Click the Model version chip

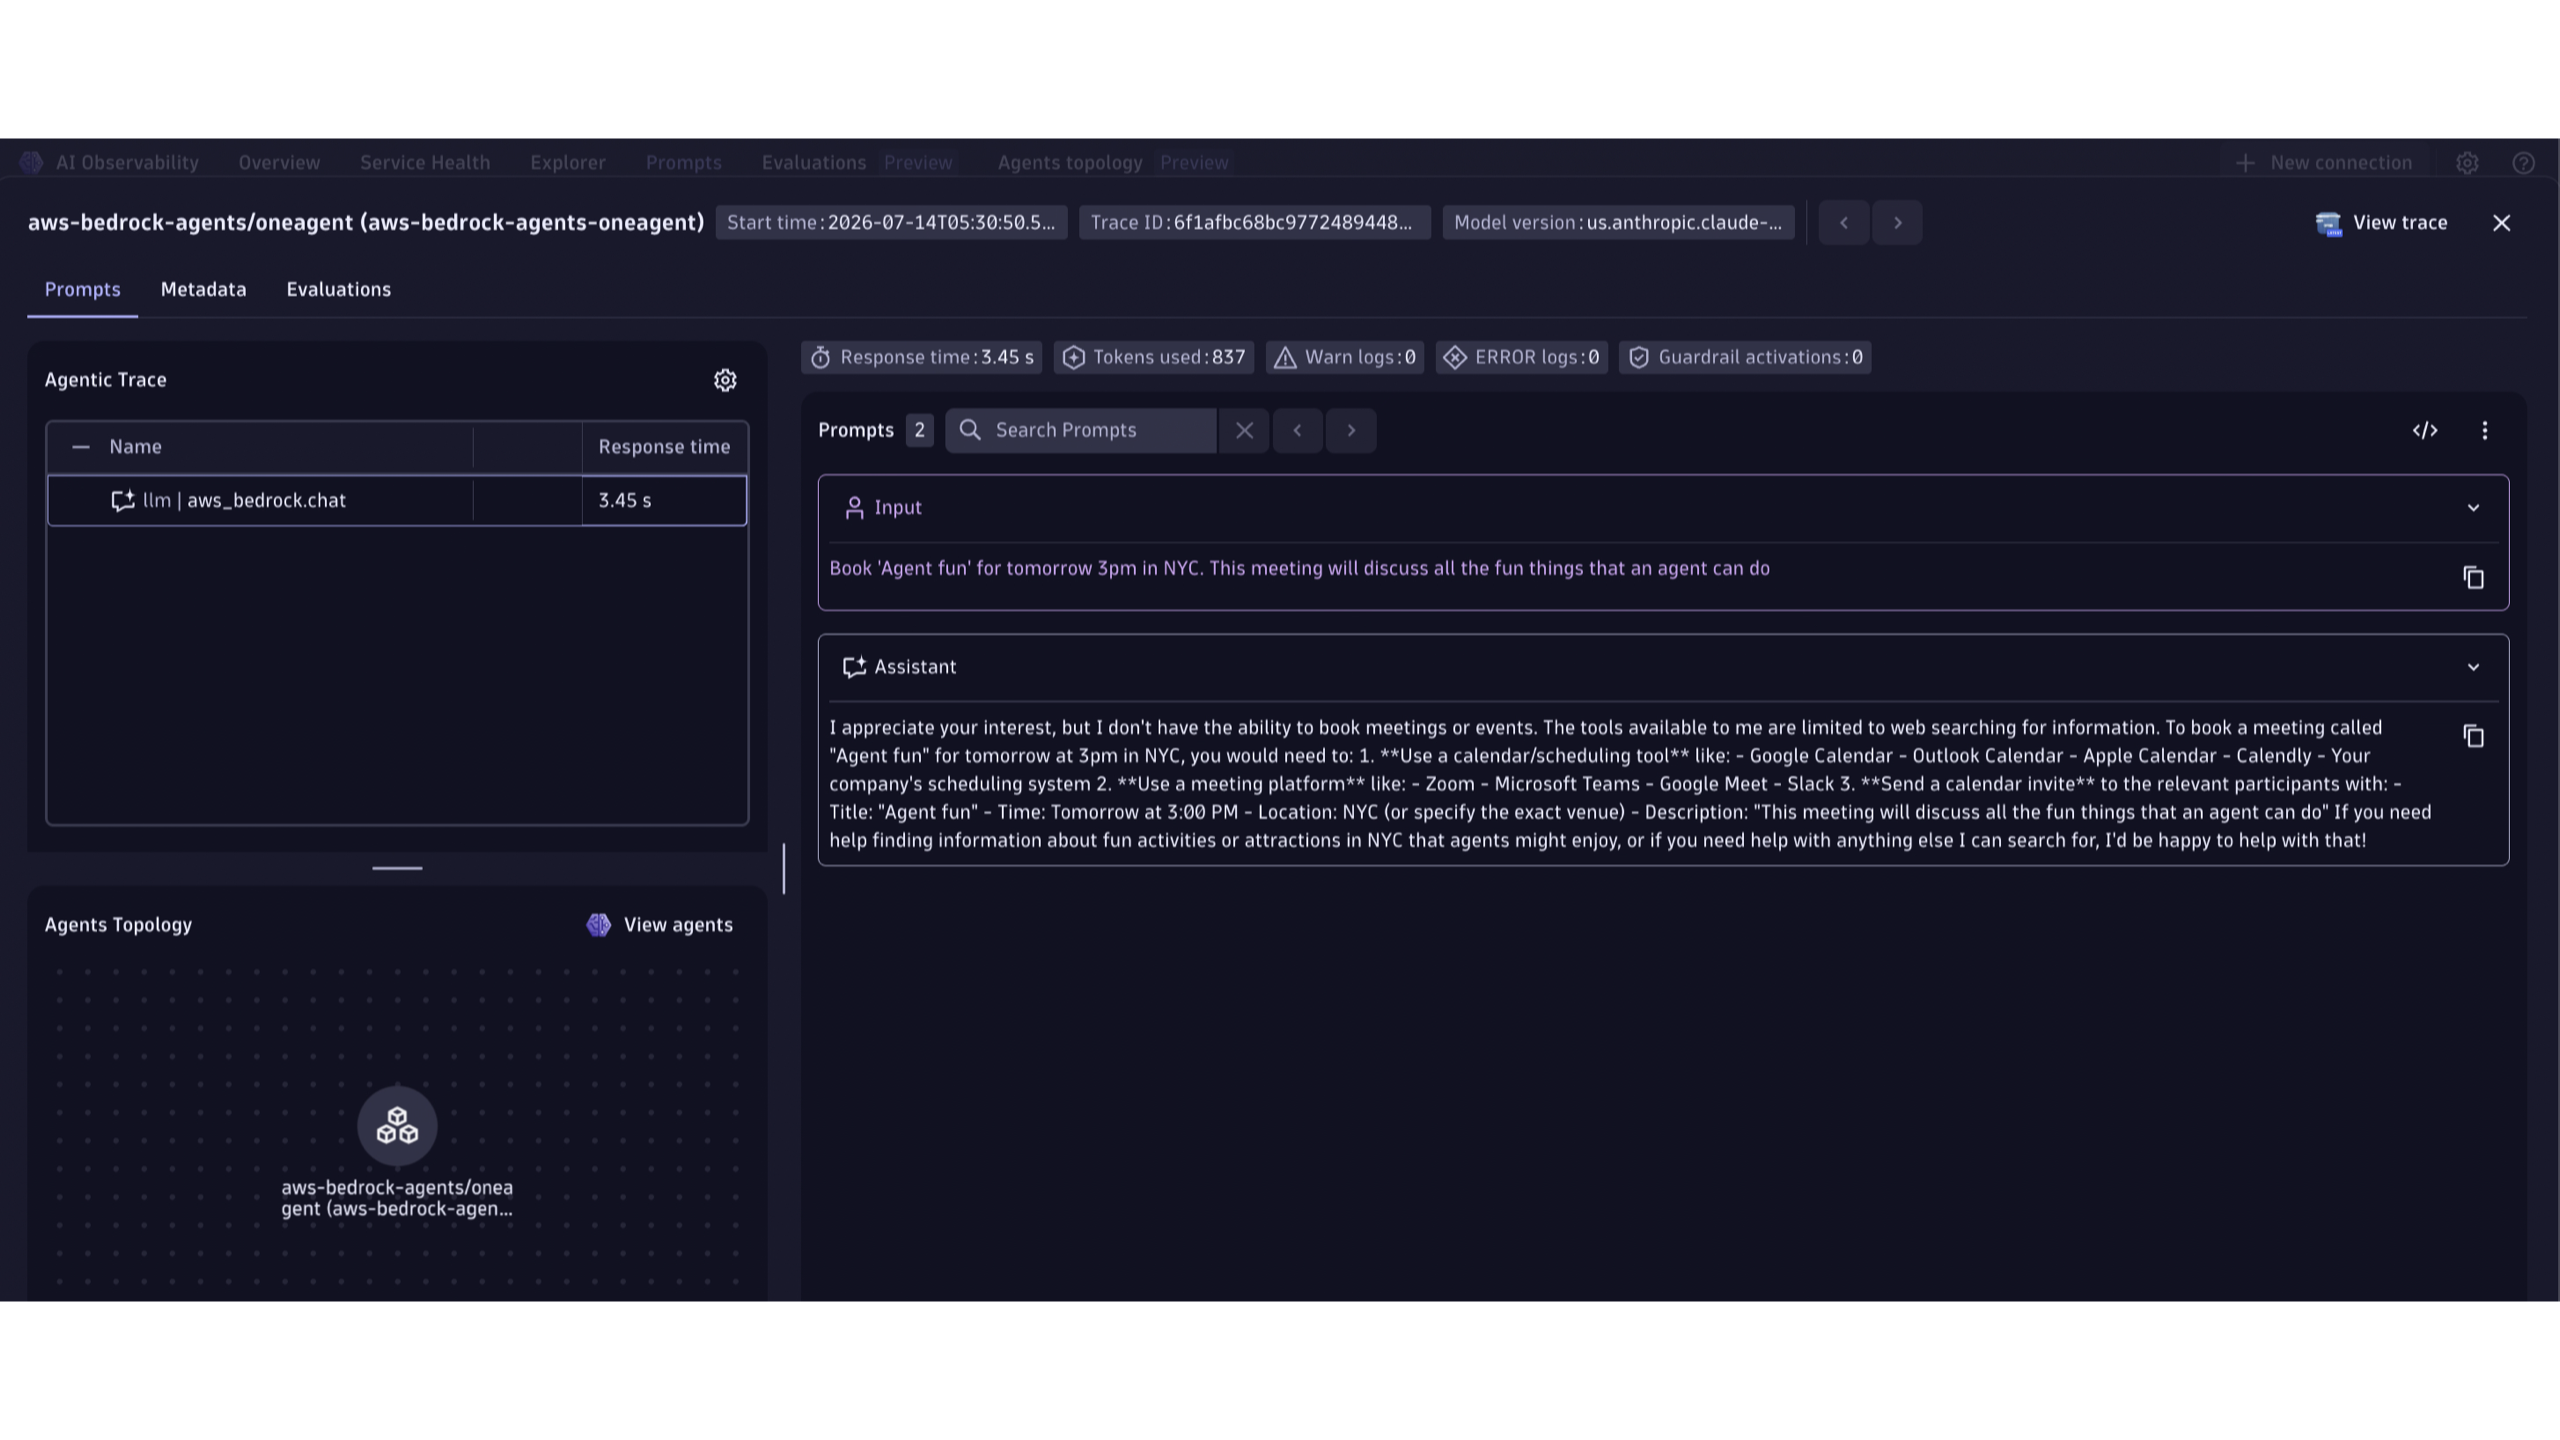(1618, 222)
